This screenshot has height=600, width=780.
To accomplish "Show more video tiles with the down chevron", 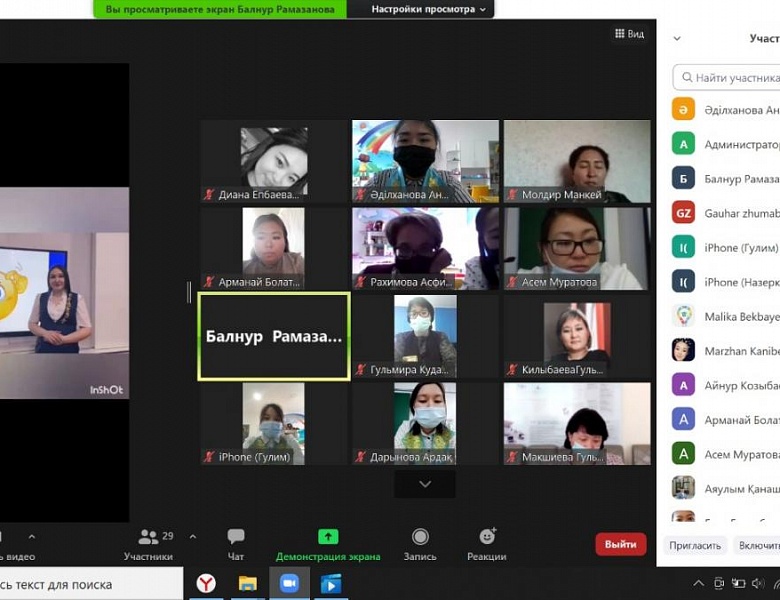I will pos(425,484).
